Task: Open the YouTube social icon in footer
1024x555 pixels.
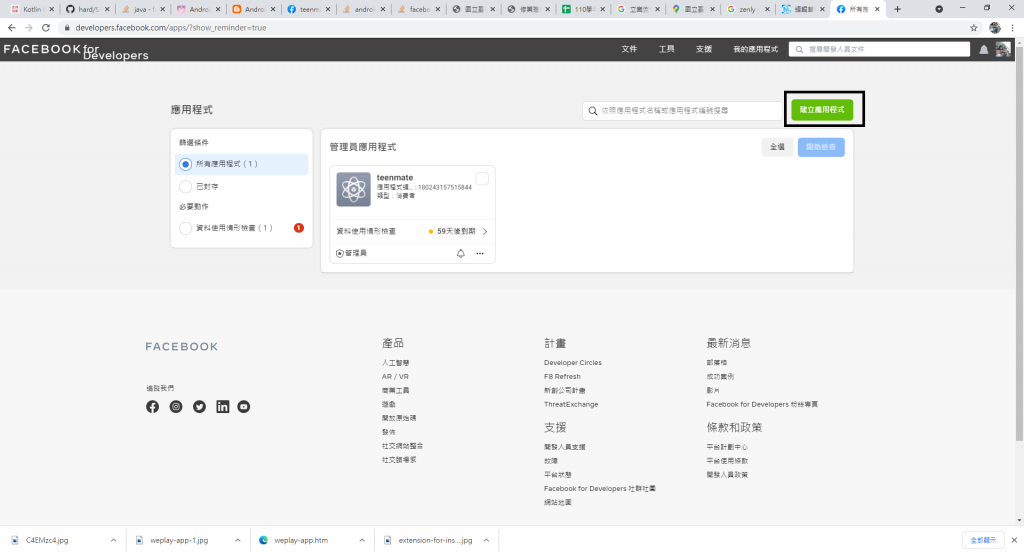Action: click(244, 407)
